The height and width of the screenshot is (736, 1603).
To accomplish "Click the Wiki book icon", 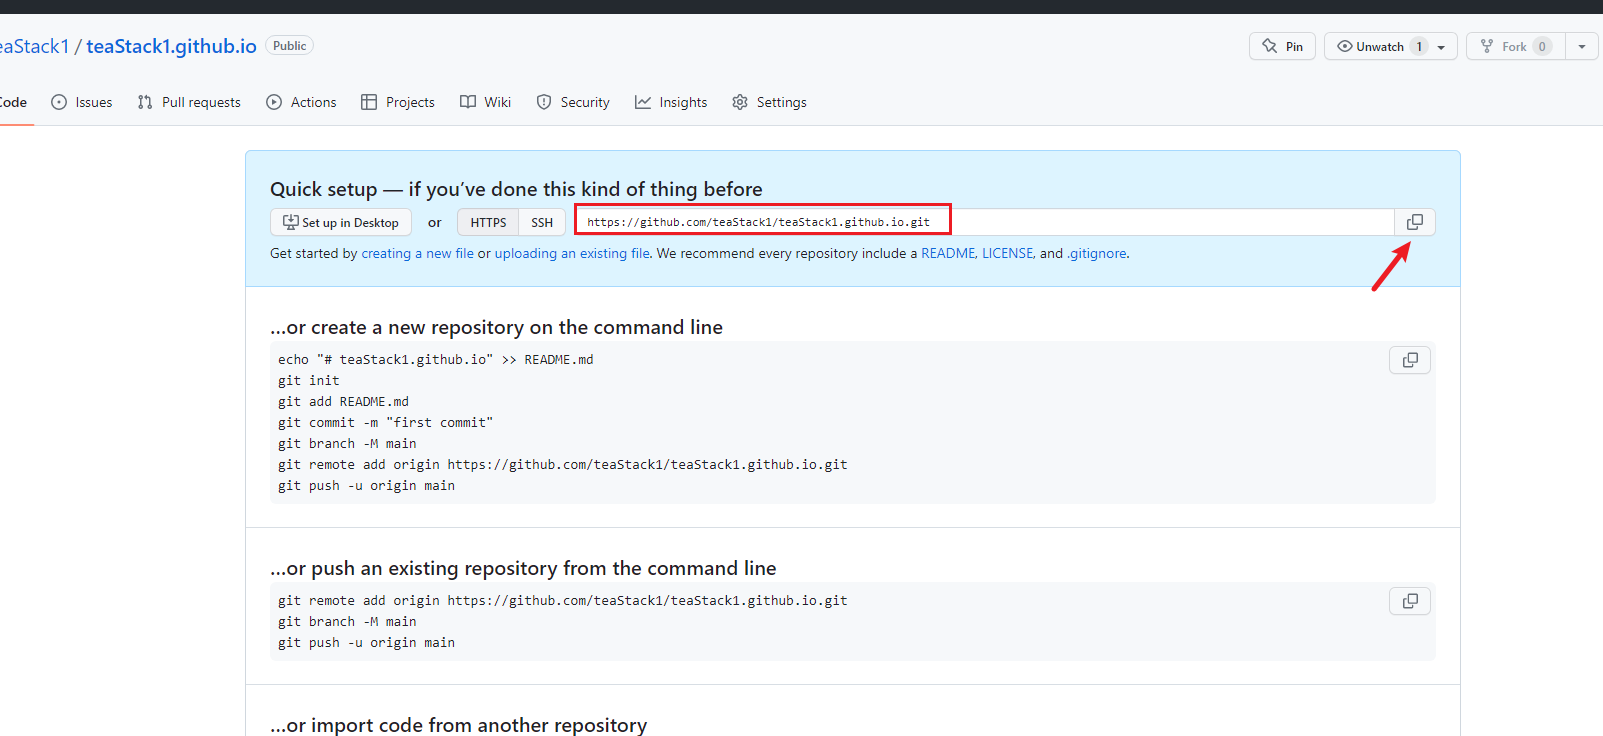I will pyautogui.click(x=468, y=102).
